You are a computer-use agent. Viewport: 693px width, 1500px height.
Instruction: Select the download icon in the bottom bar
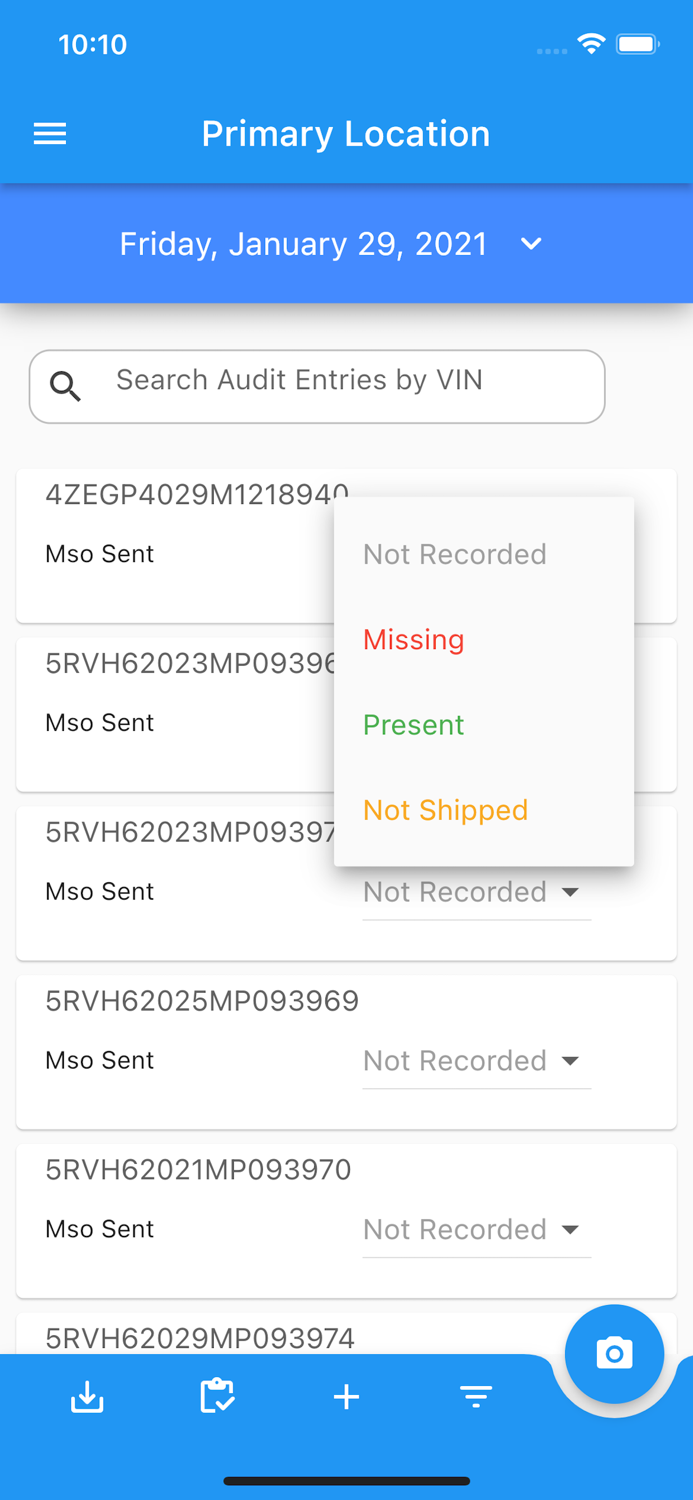tap(87, 1396)
